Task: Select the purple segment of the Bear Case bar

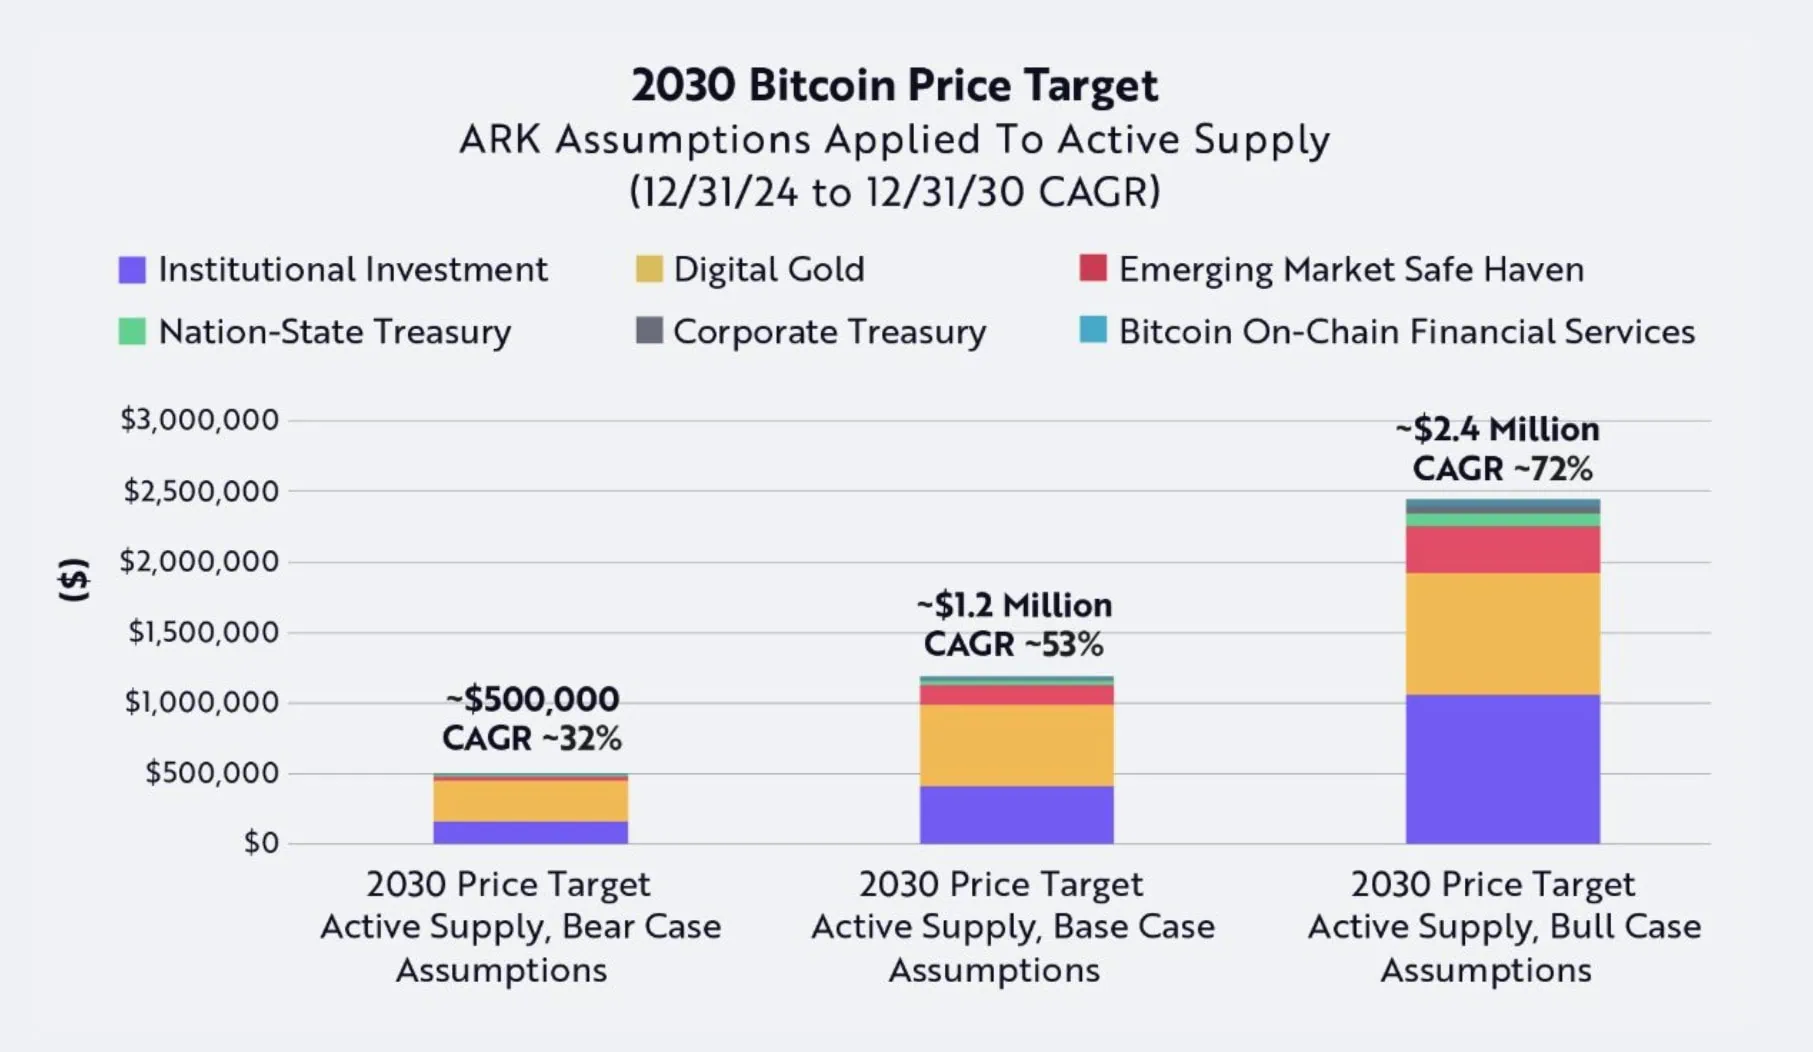Action: 530,832
